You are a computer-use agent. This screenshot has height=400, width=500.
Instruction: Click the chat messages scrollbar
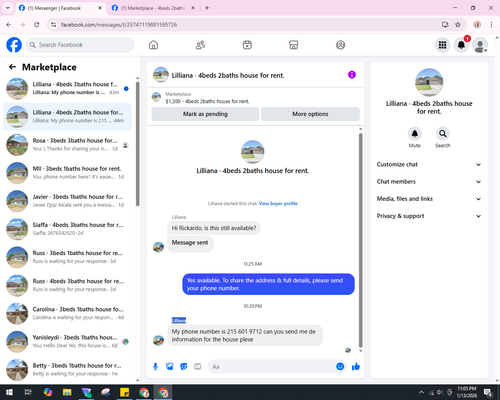point(360,240)
